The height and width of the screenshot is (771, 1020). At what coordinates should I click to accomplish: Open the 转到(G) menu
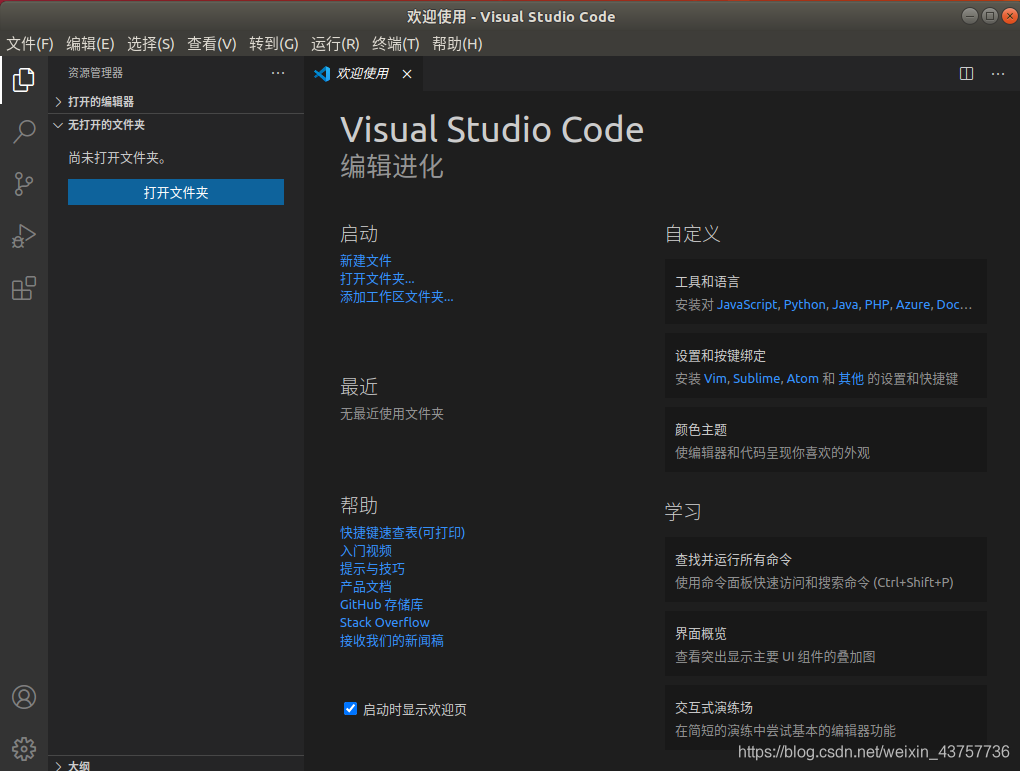[x=274, y=44]
